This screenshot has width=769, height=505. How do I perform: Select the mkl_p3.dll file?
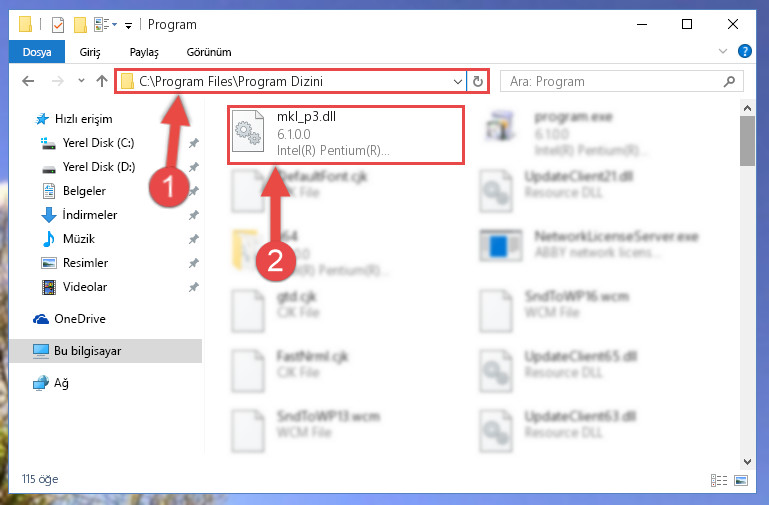pos(346,134)
